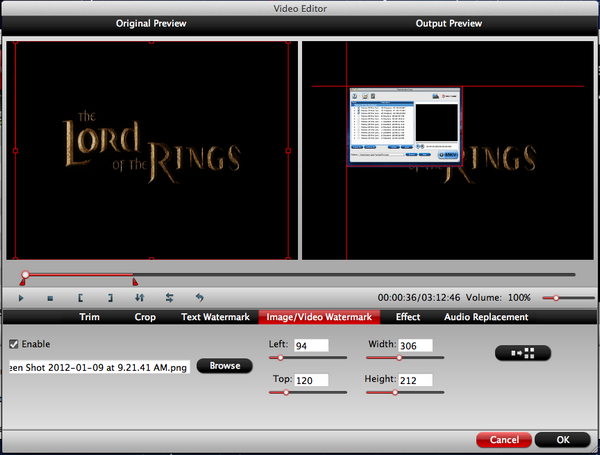The height and width of the screenshot is (455, 600).
Task: Click the undo arrow icon
Action: coord(199,297)
